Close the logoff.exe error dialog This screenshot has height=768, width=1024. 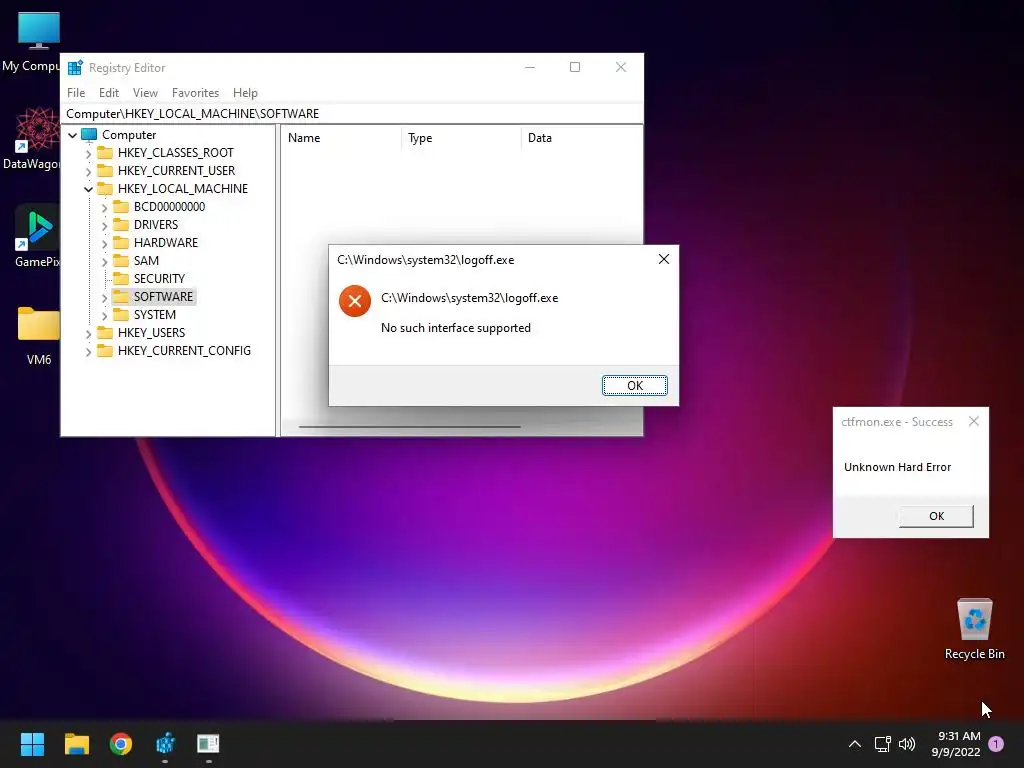coord(664,259)
